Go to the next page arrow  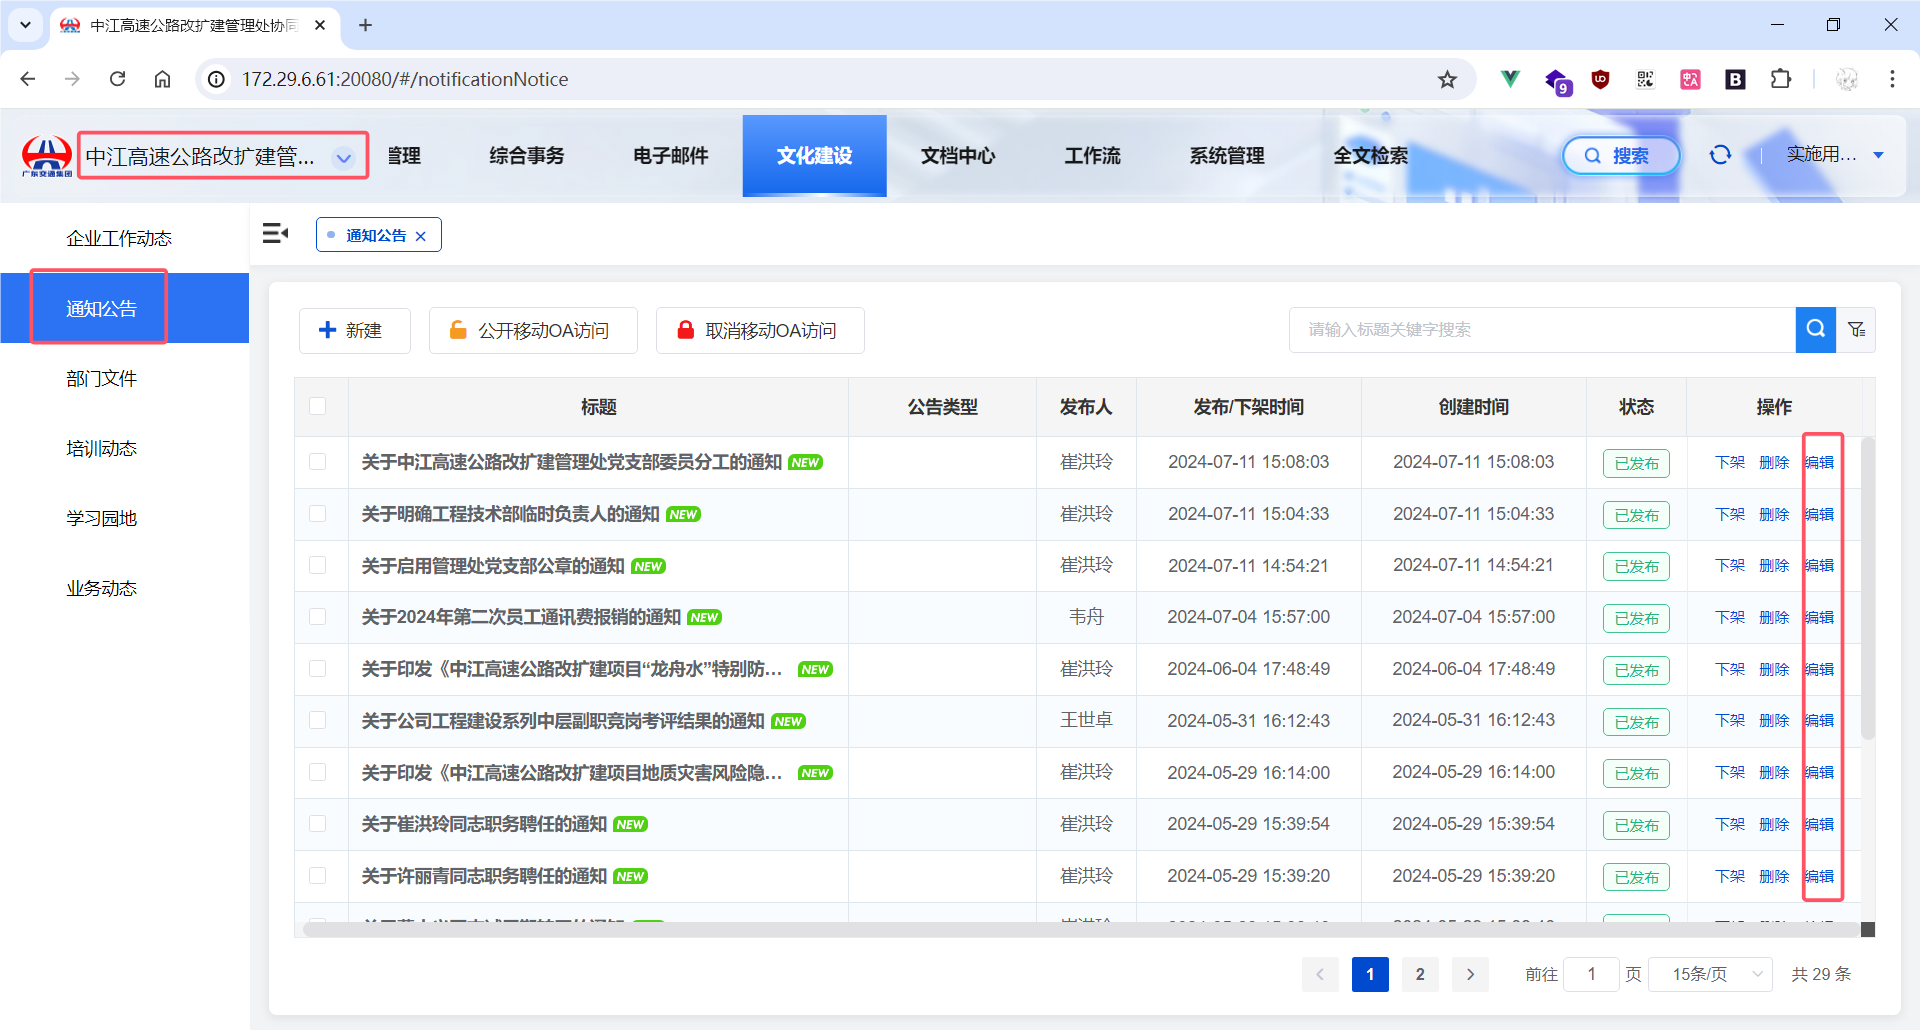pyautogui.click(x=1470, y=974)
